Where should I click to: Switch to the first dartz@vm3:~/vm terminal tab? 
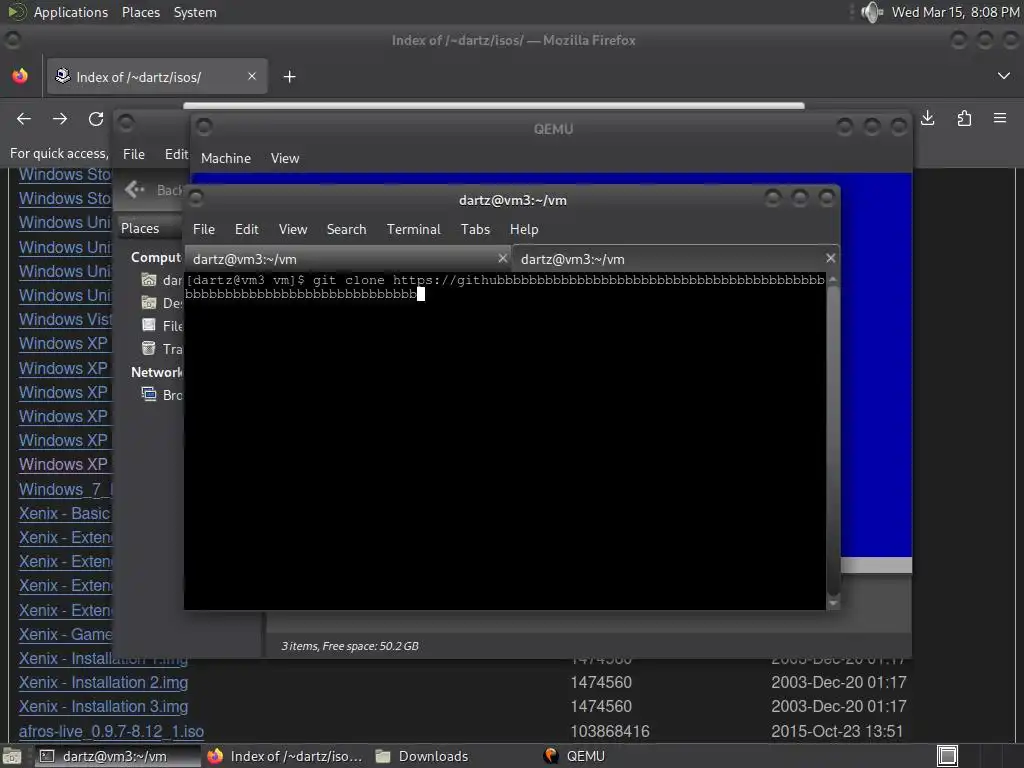tap(347, 259)
